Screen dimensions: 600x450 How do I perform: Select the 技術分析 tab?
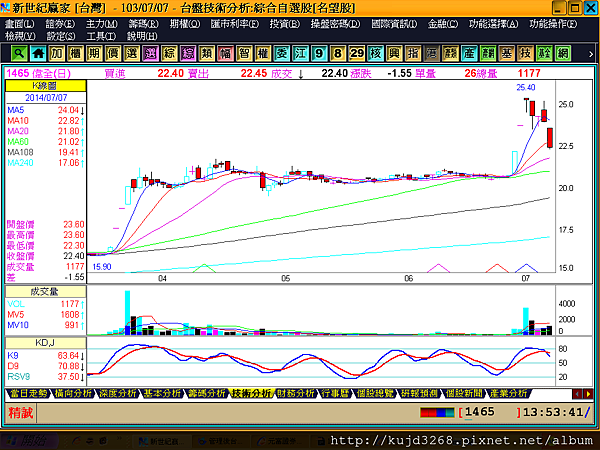tap(251, 393)
